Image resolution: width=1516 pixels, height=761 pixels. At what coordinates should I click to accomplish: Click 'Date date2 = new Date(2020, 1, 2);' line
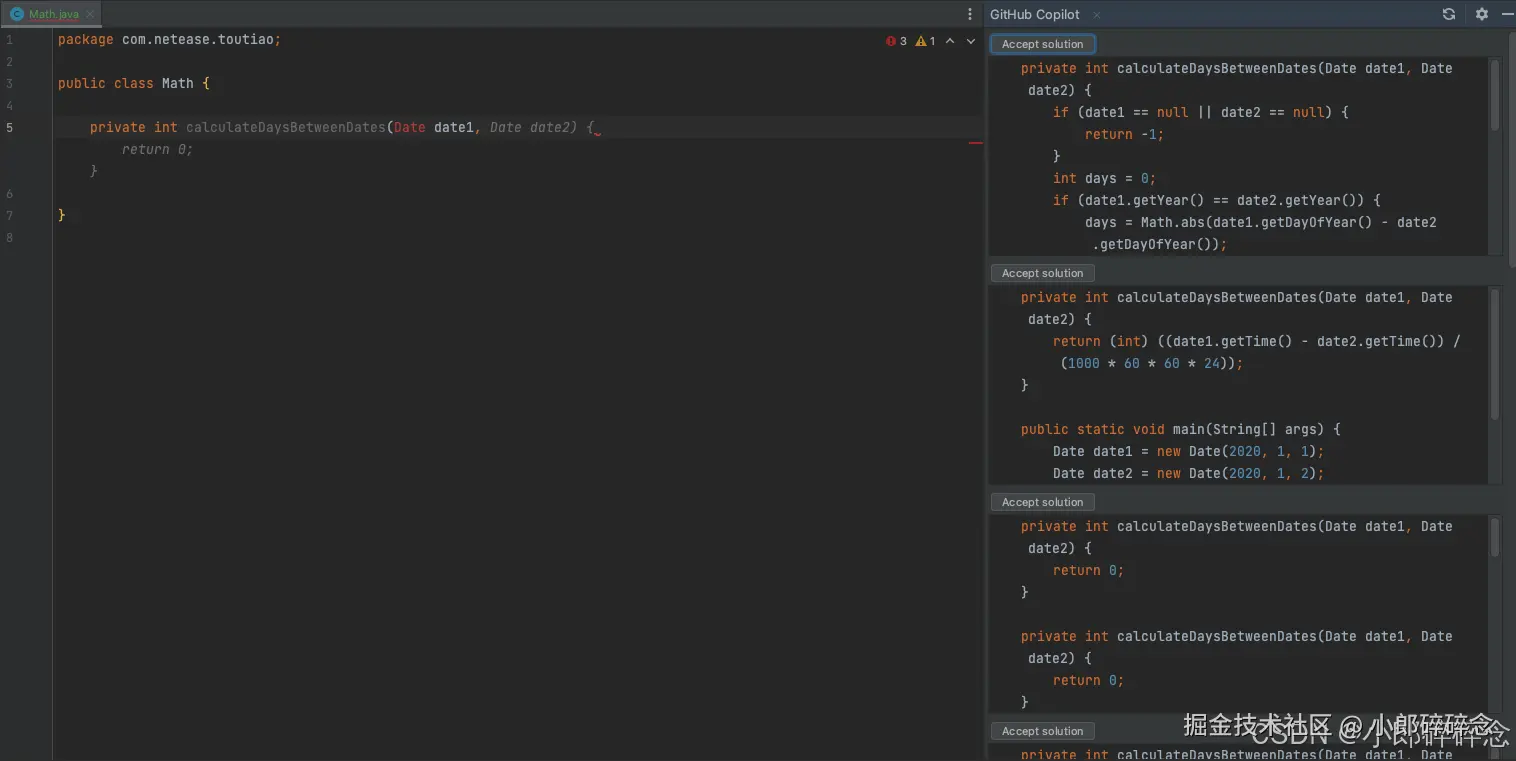1188,473
